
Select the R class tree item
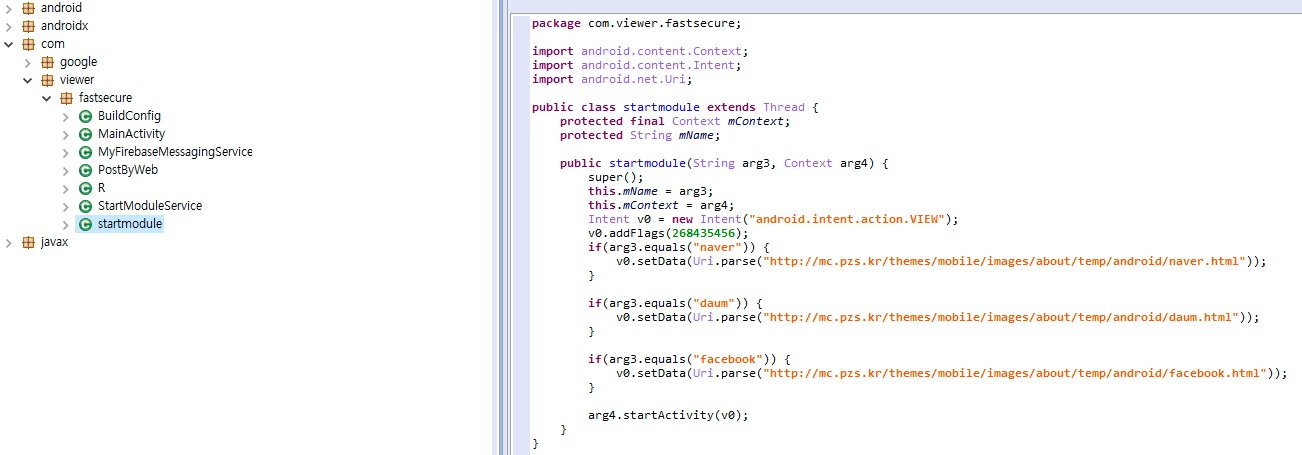click(x=101, y=188)
